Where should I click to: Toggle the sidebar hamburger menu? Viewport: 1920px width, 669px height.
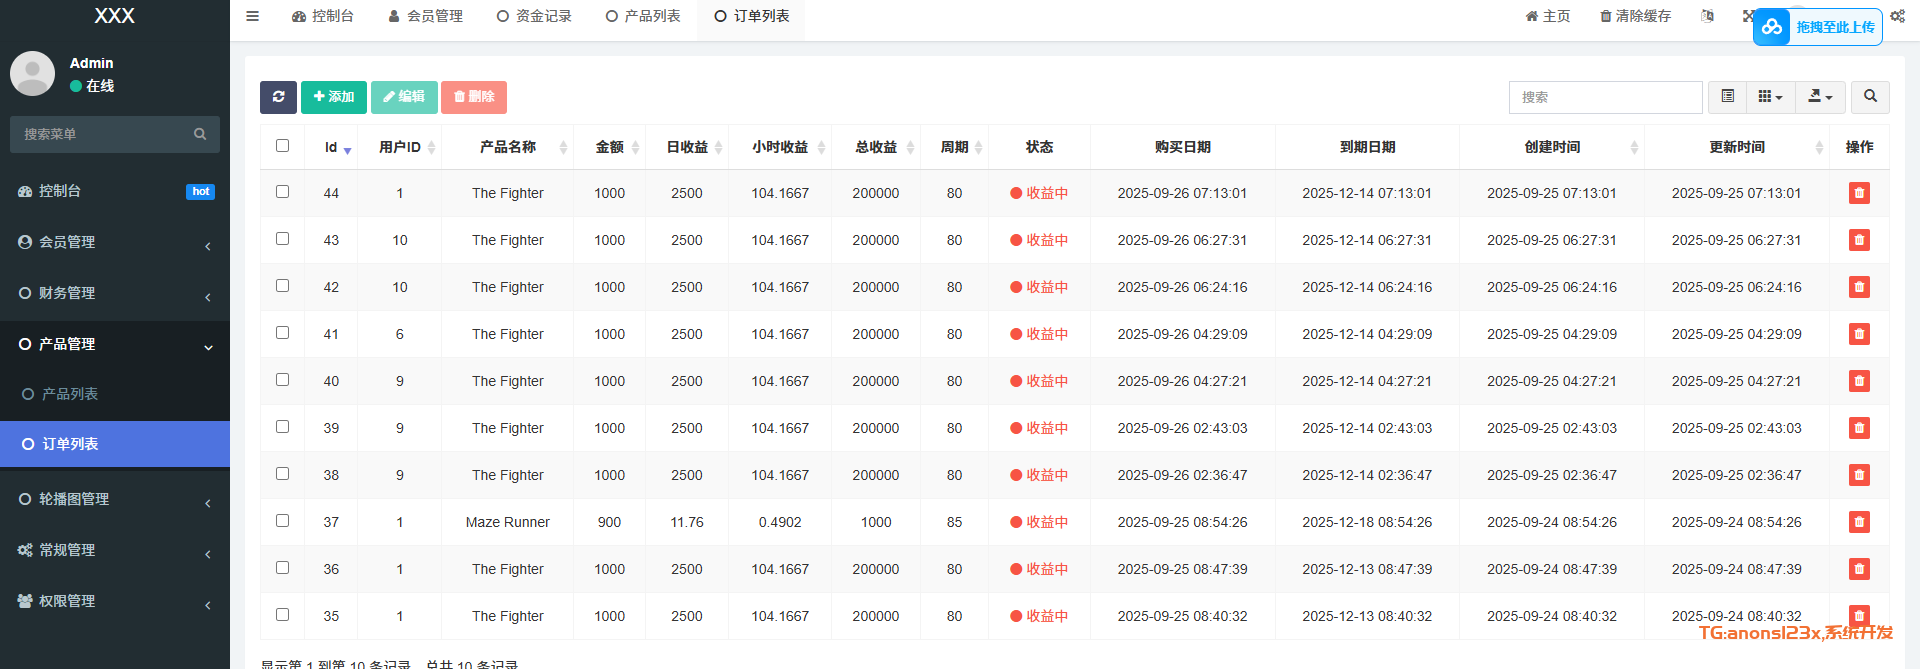tap(253, 16)
